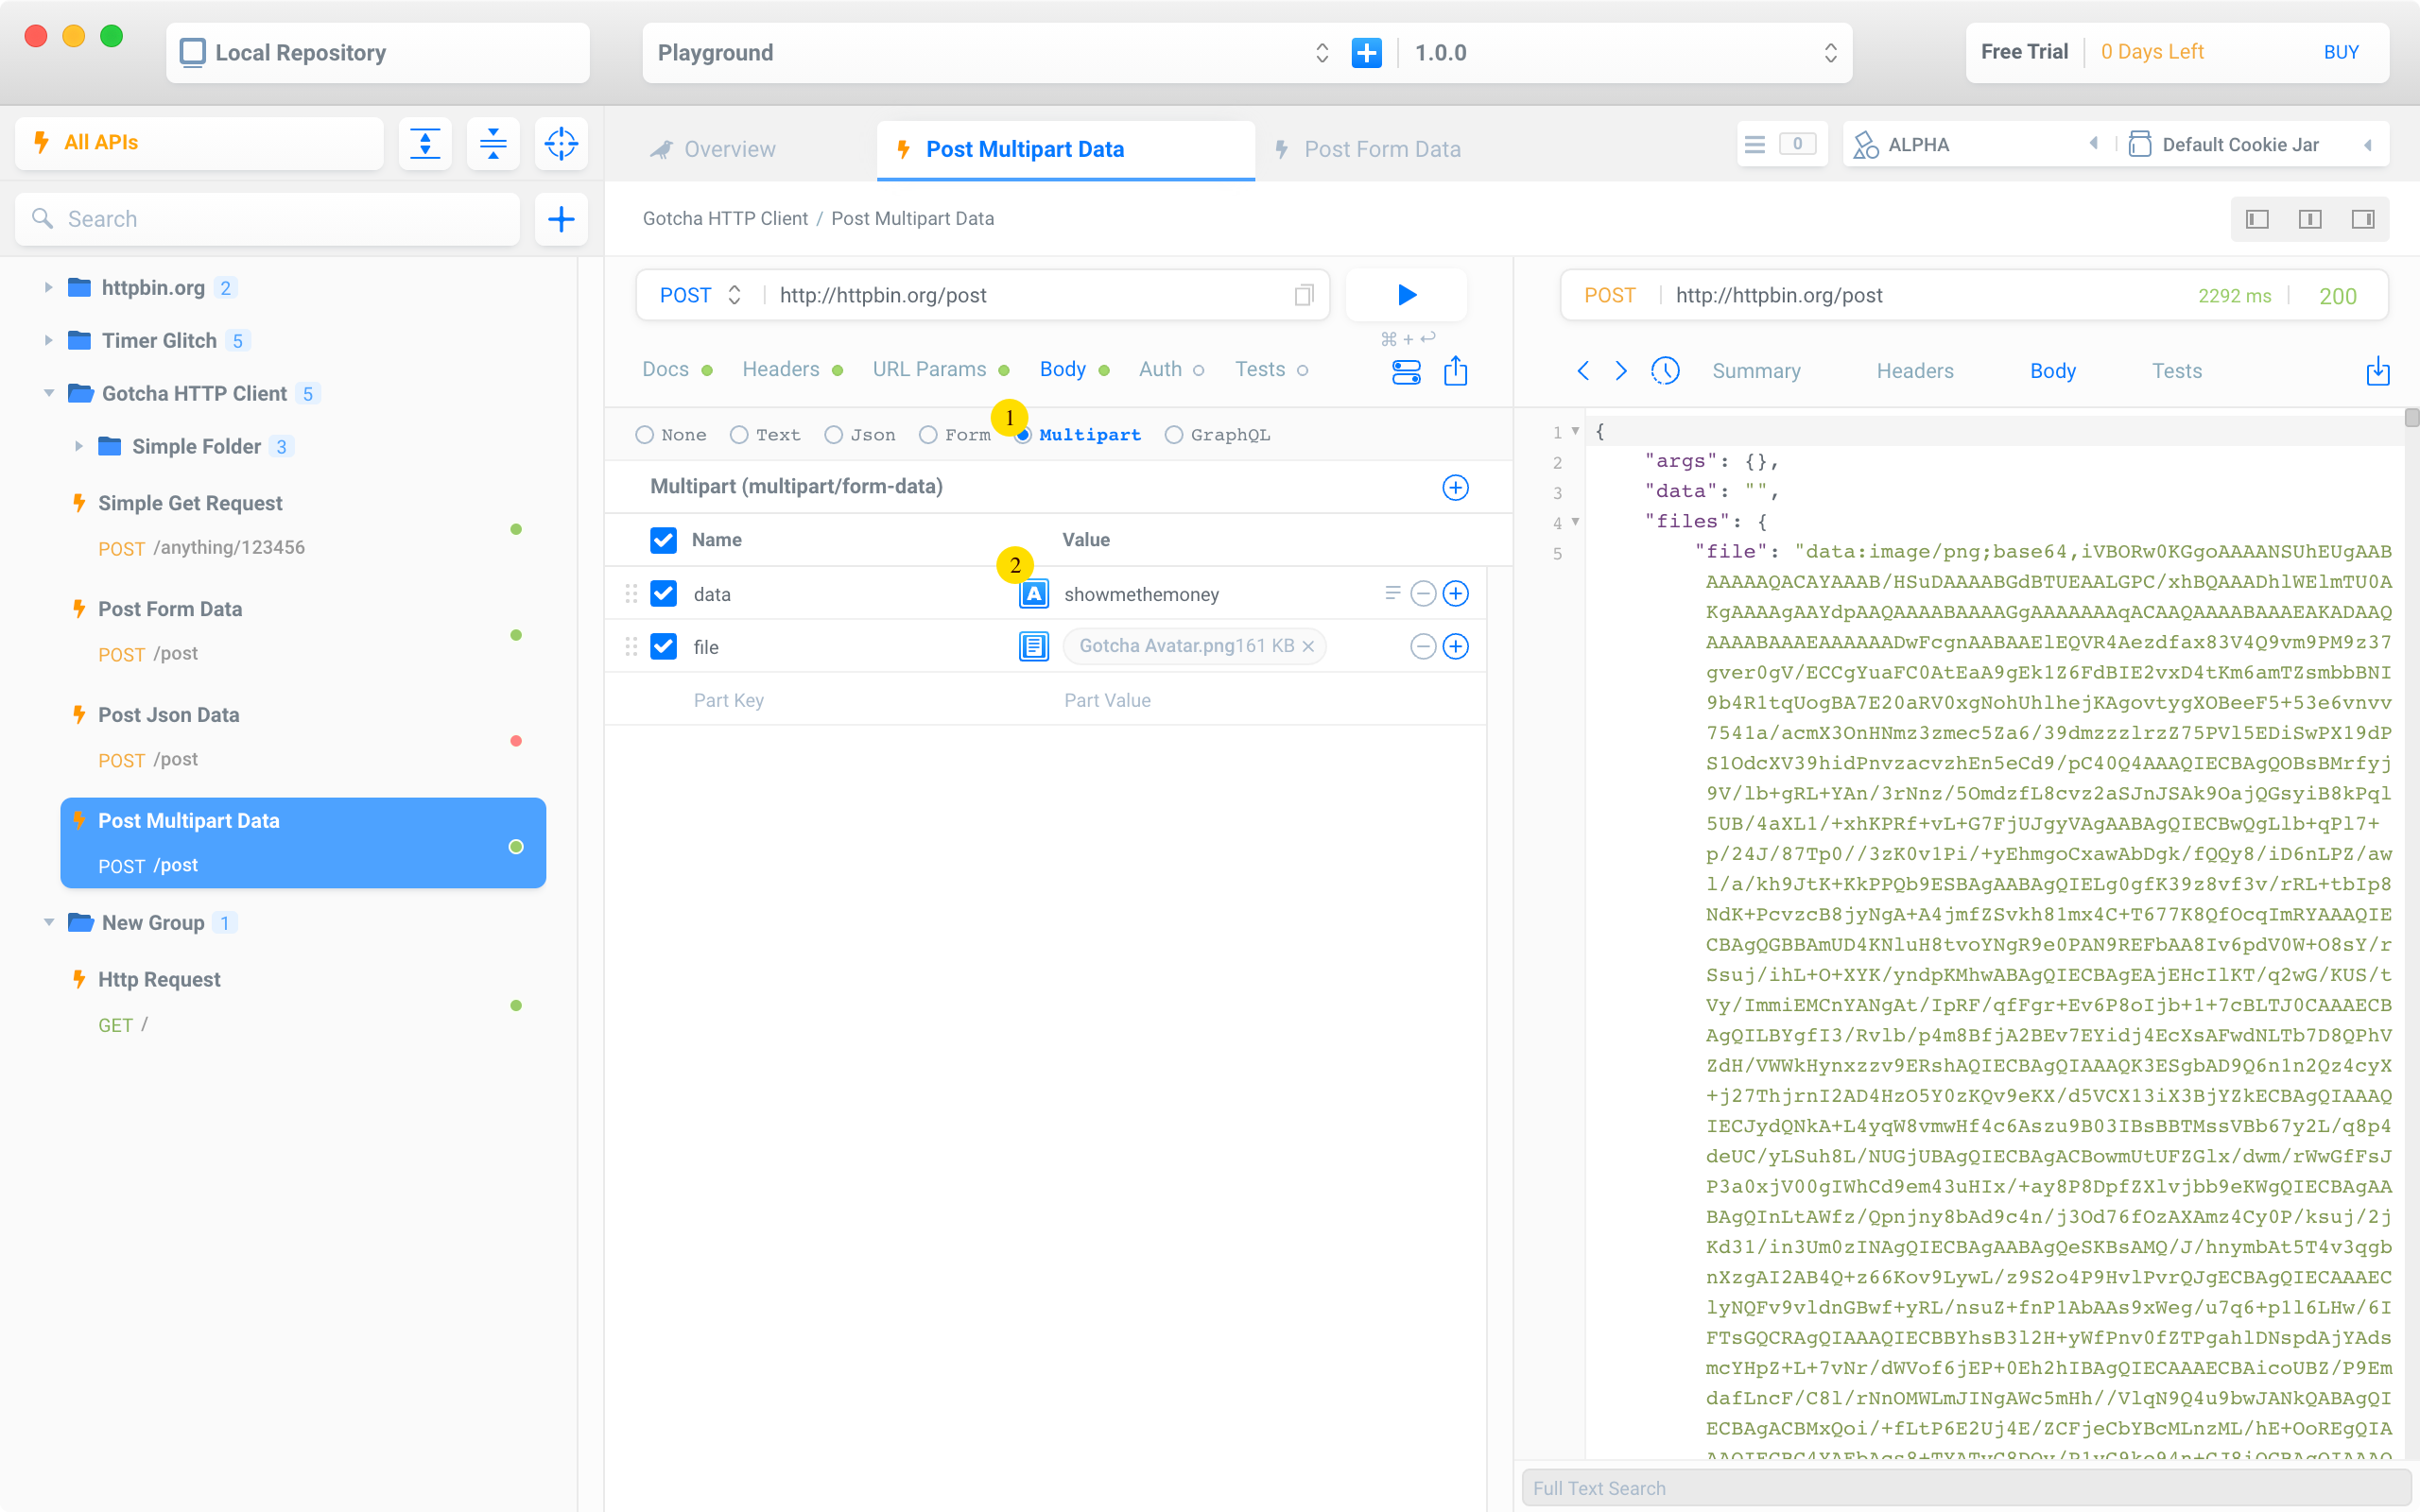Screen dimensions: 2420x1512
Task: Open the request history clock icon
Action: click(x=1664, y=371)
